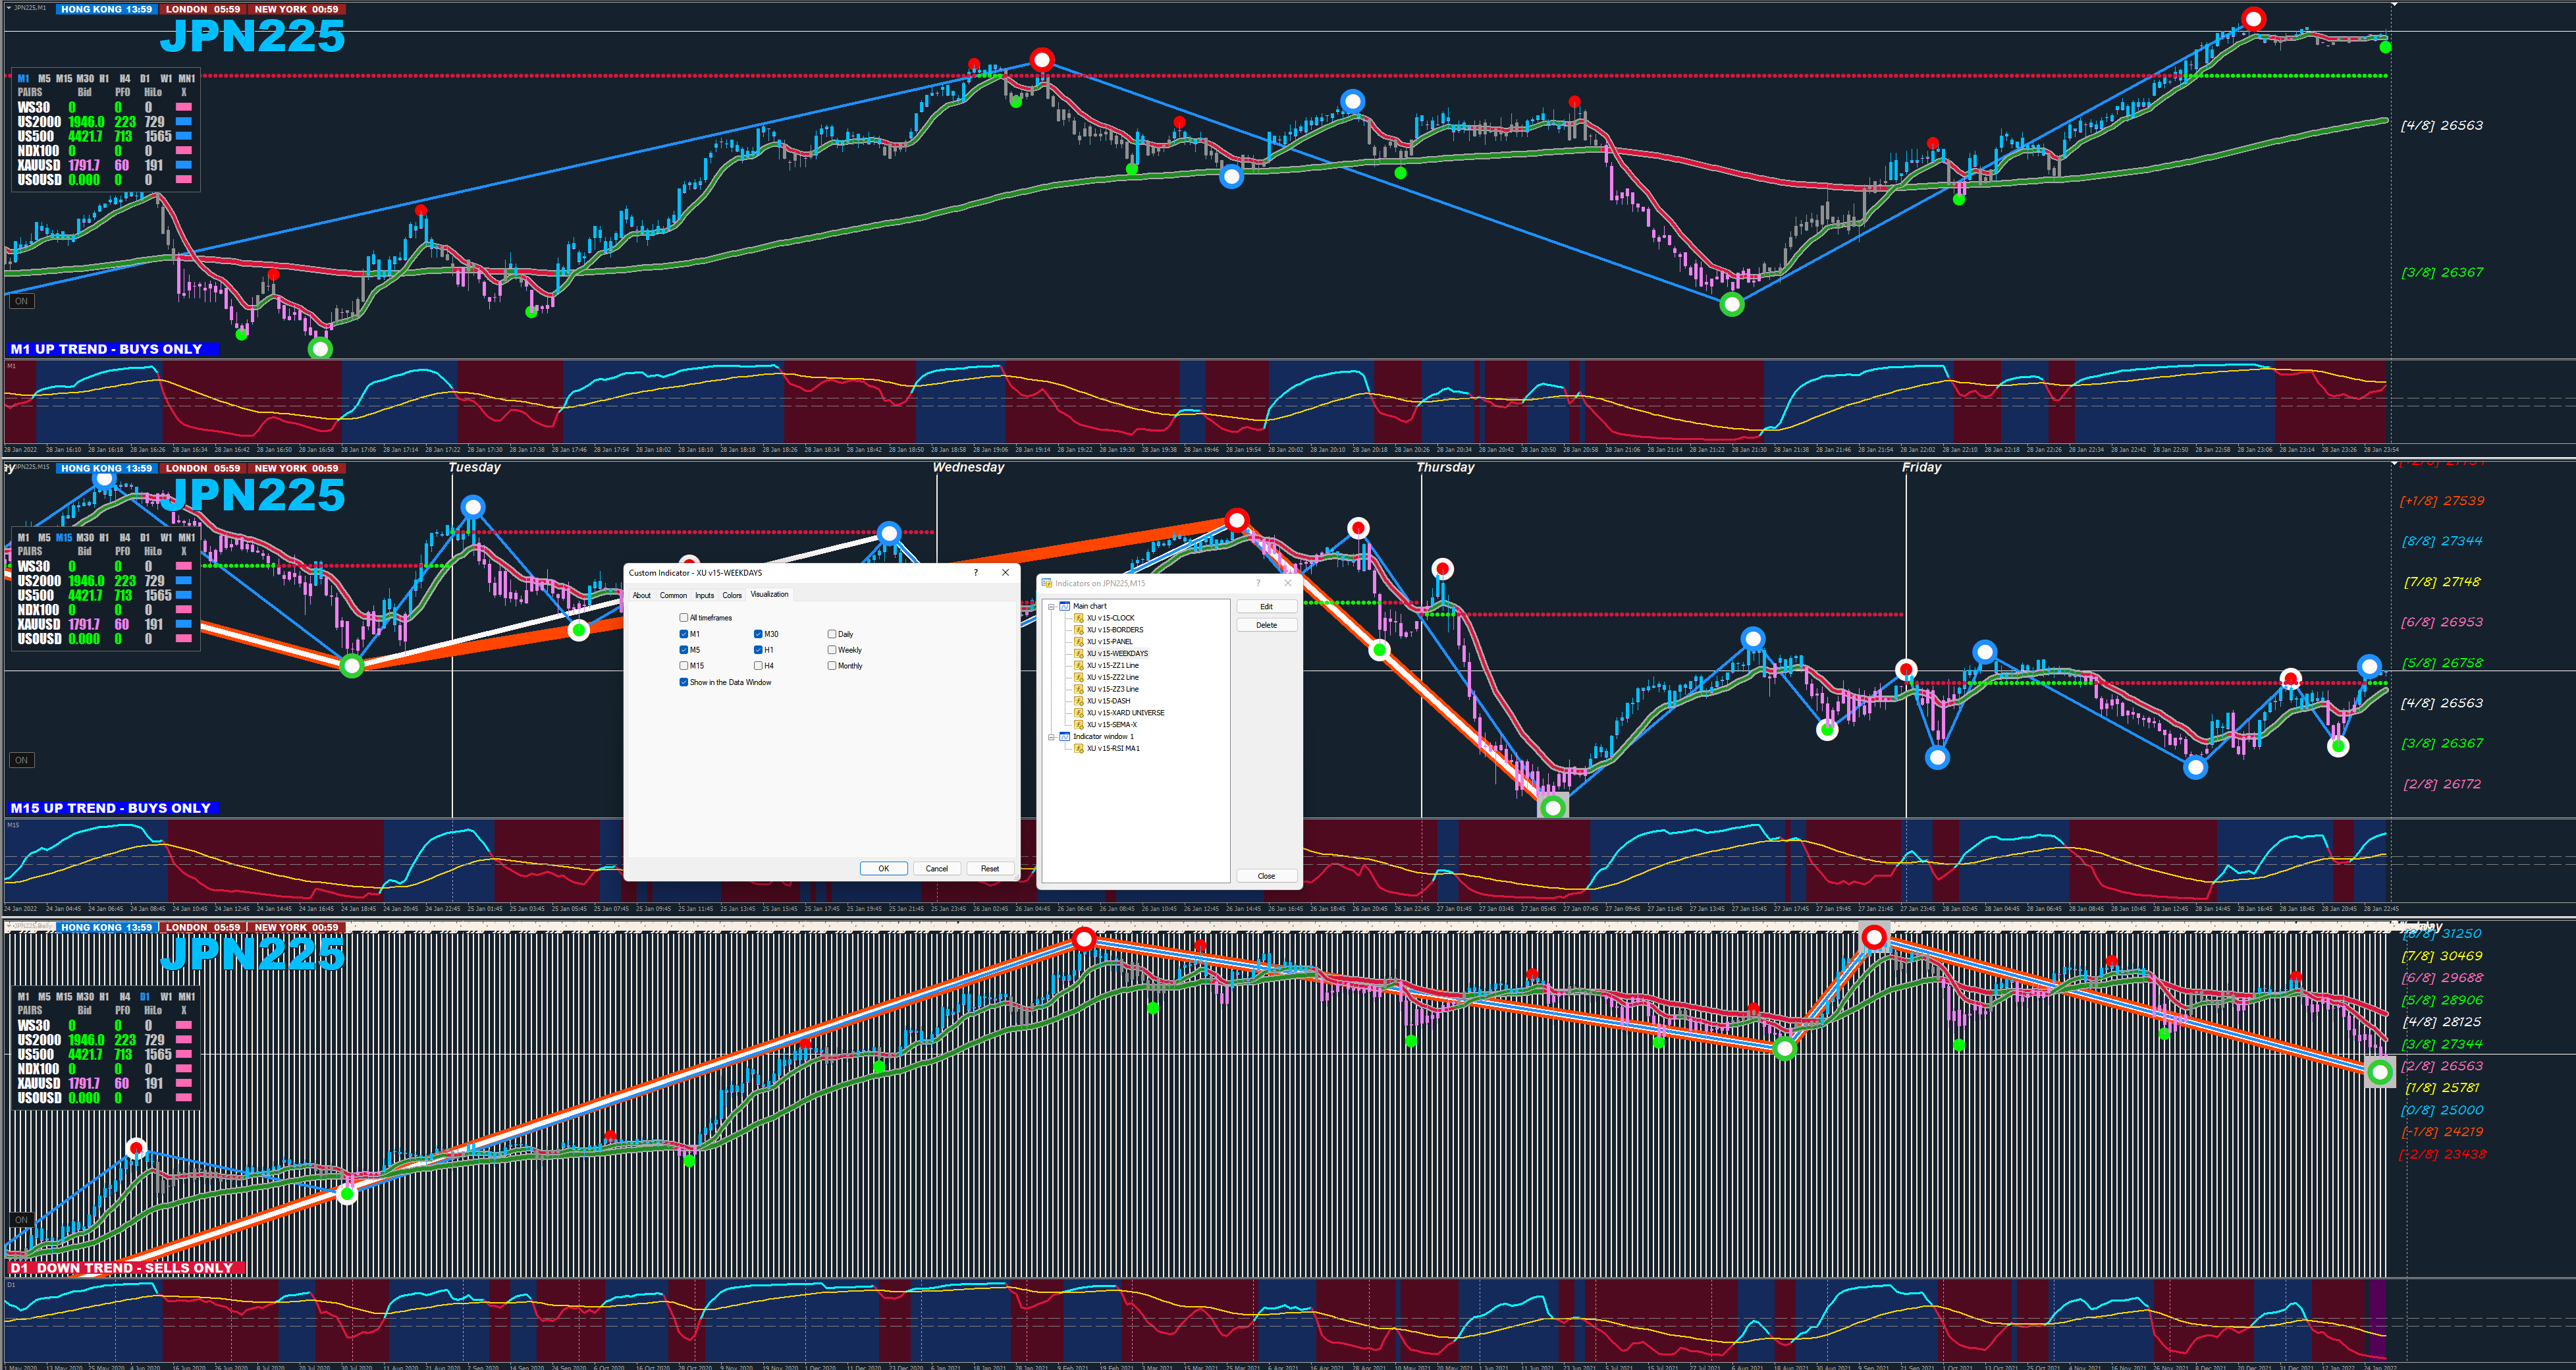
Task: Click the Reset button
Action: click(990, 868)
